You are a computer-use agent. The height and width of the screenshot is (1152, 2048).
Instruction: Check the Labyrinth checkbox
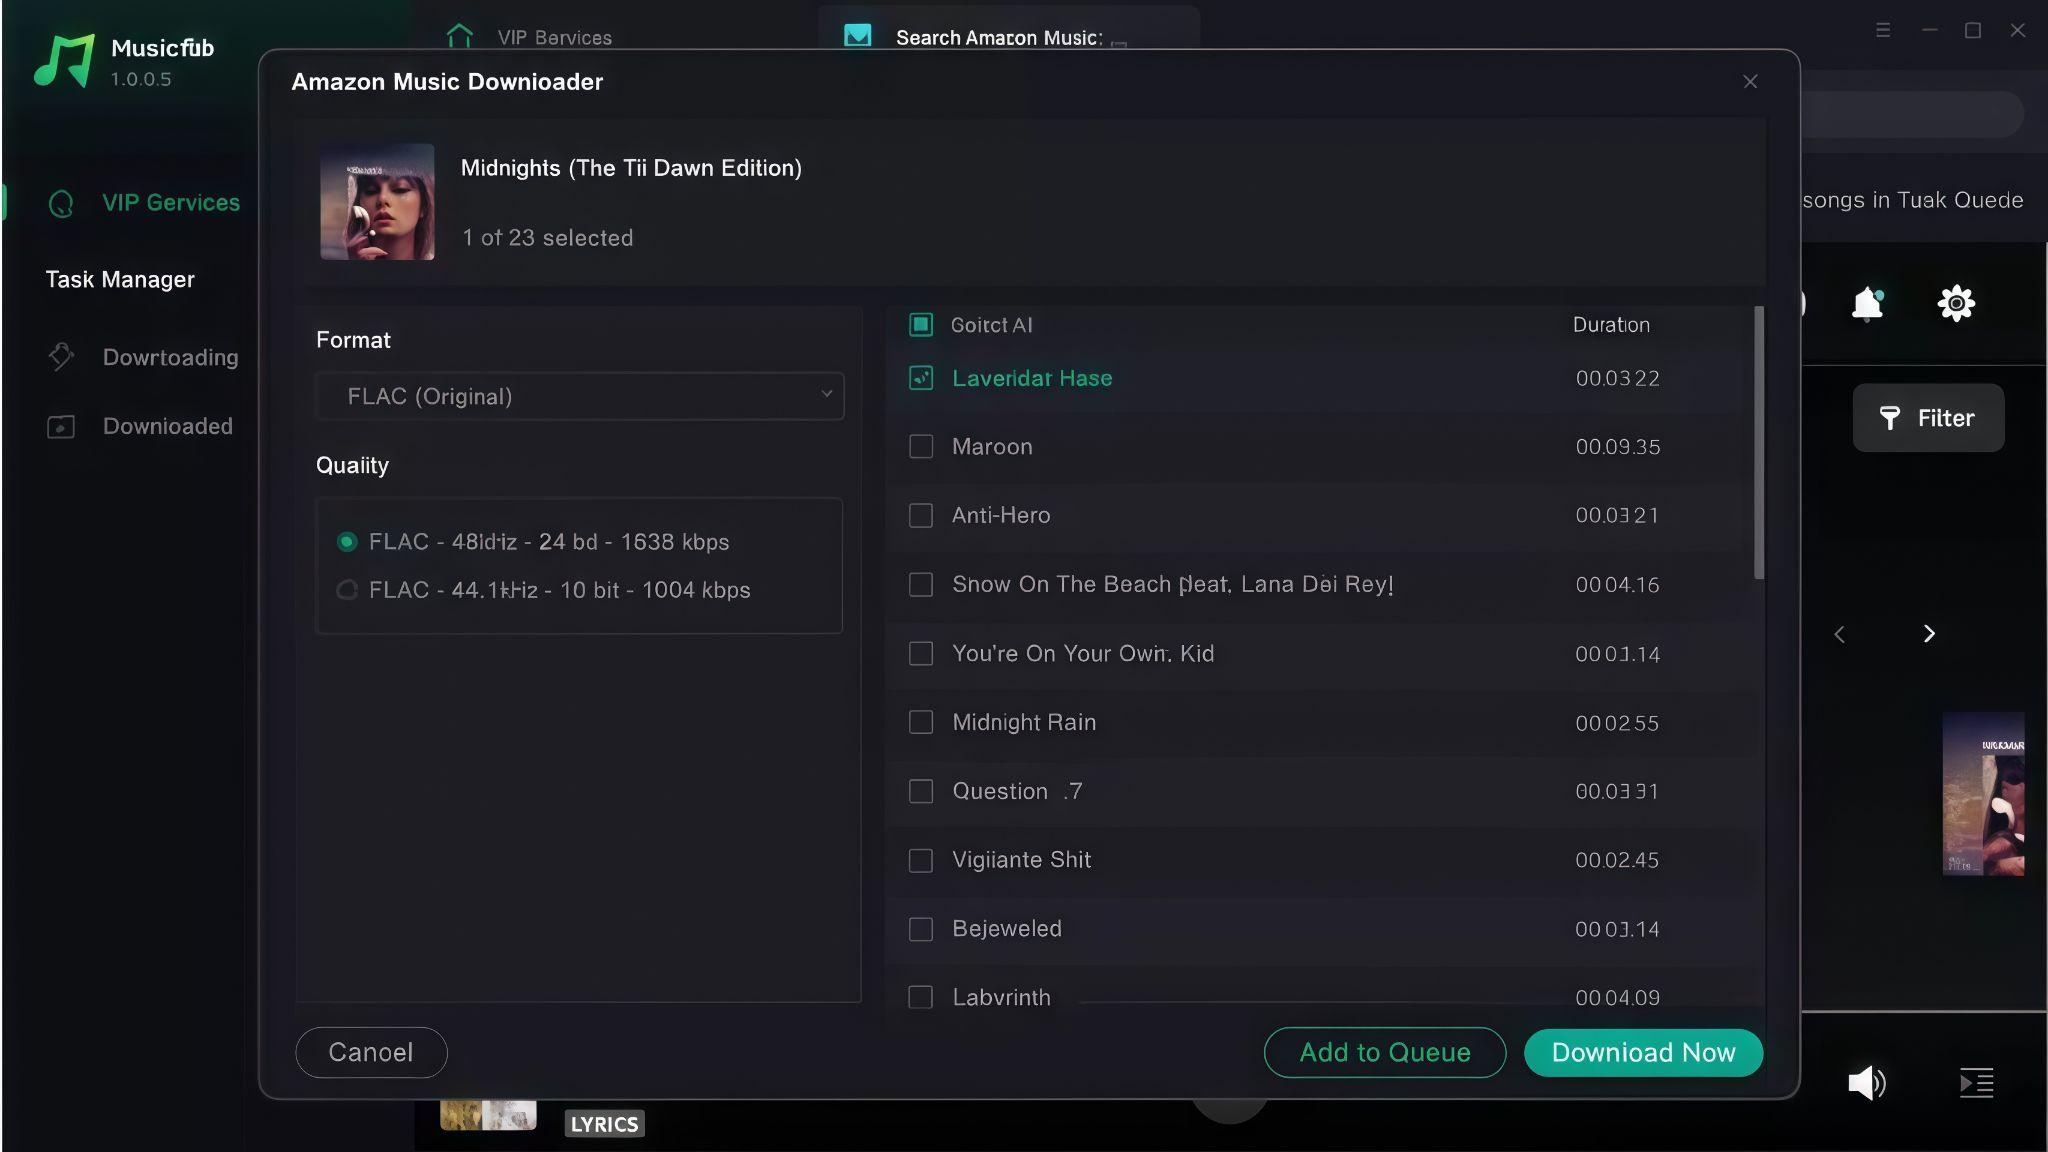pyautogui.click(x=921, y=997)
